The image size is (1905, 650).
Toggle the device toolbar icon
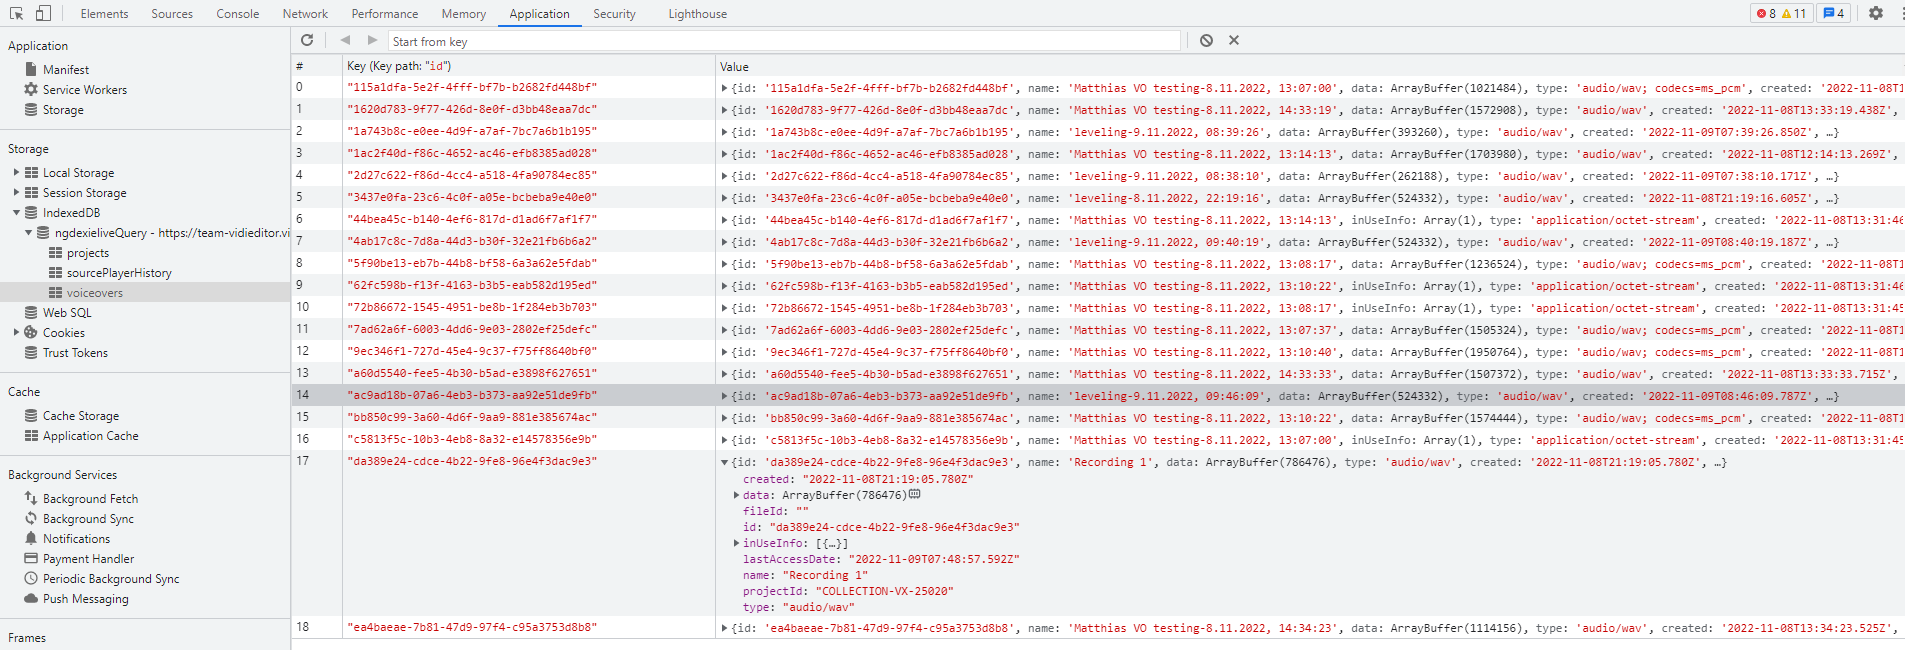(x=43, y=13)
